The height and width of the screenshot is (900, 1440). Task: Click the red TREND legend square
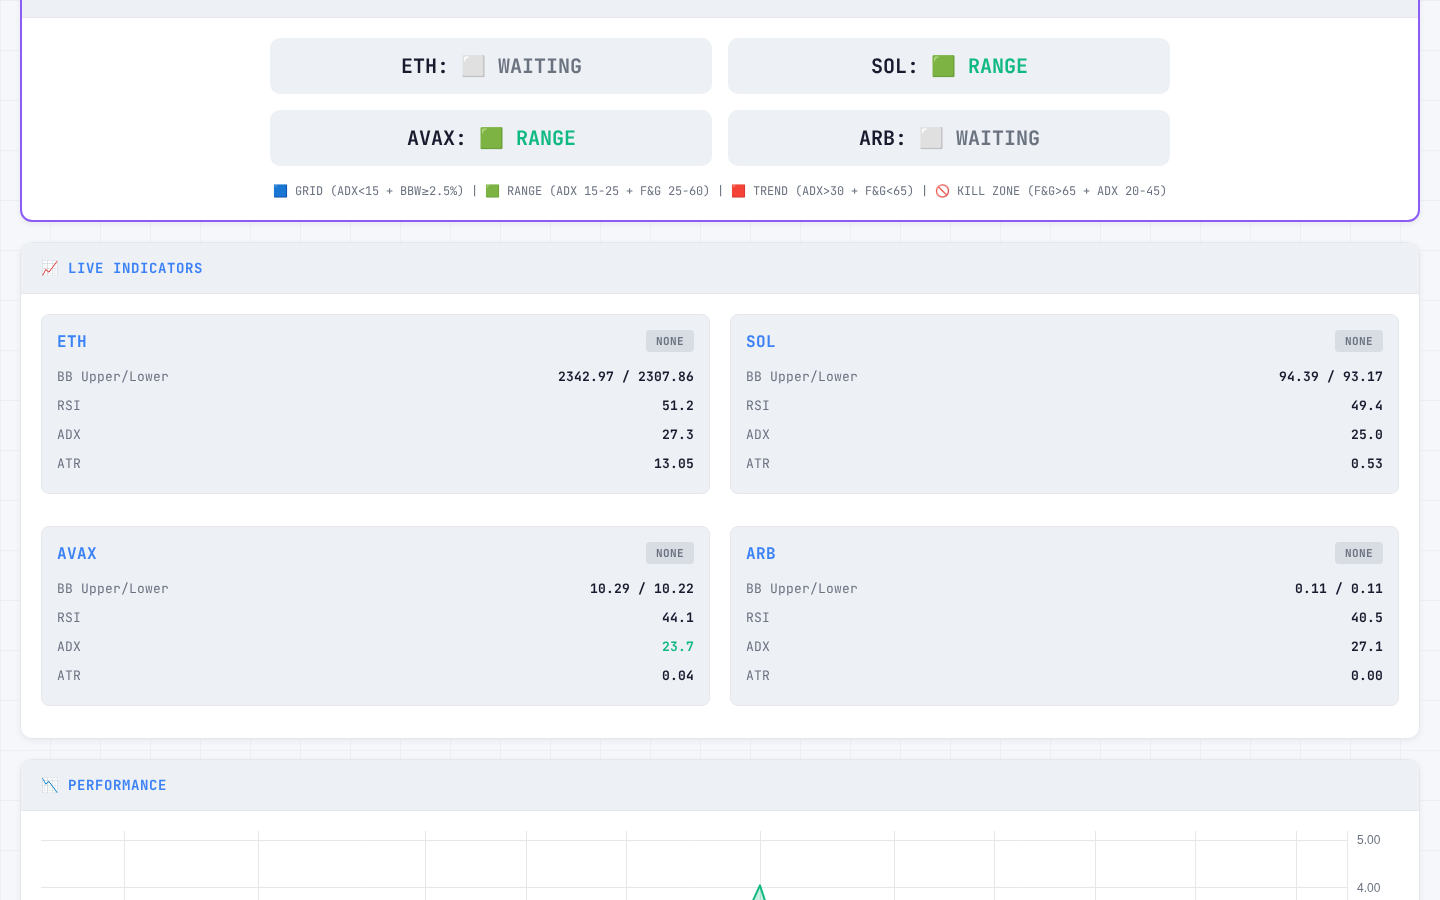pyautogui.click(x=739, y=191)
